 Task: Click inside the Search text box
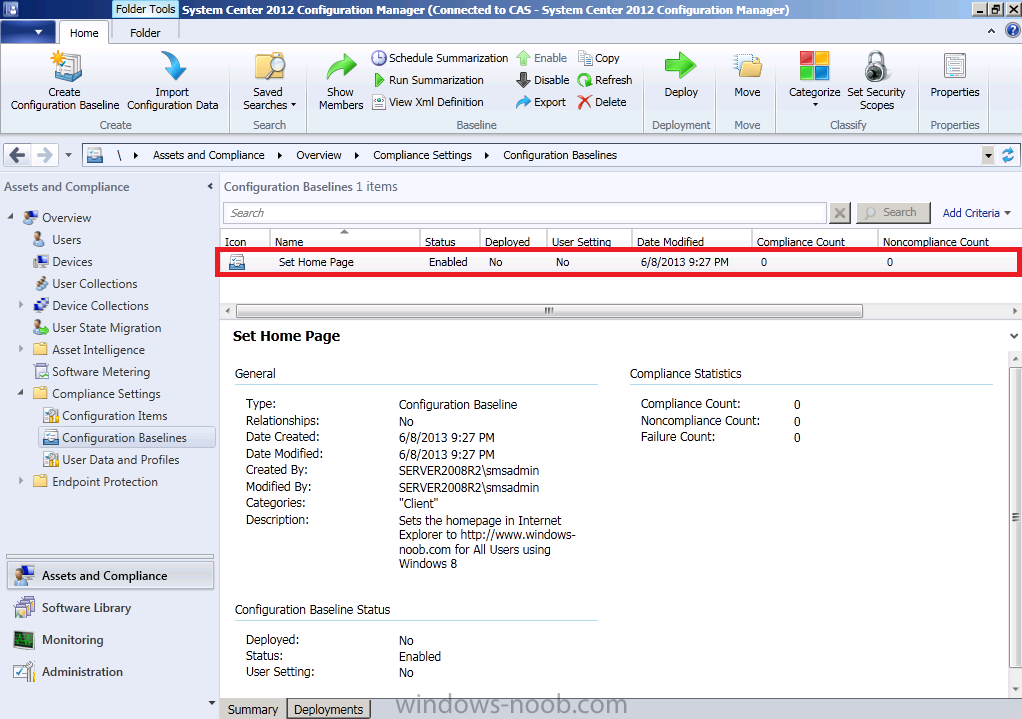[525, 213]
